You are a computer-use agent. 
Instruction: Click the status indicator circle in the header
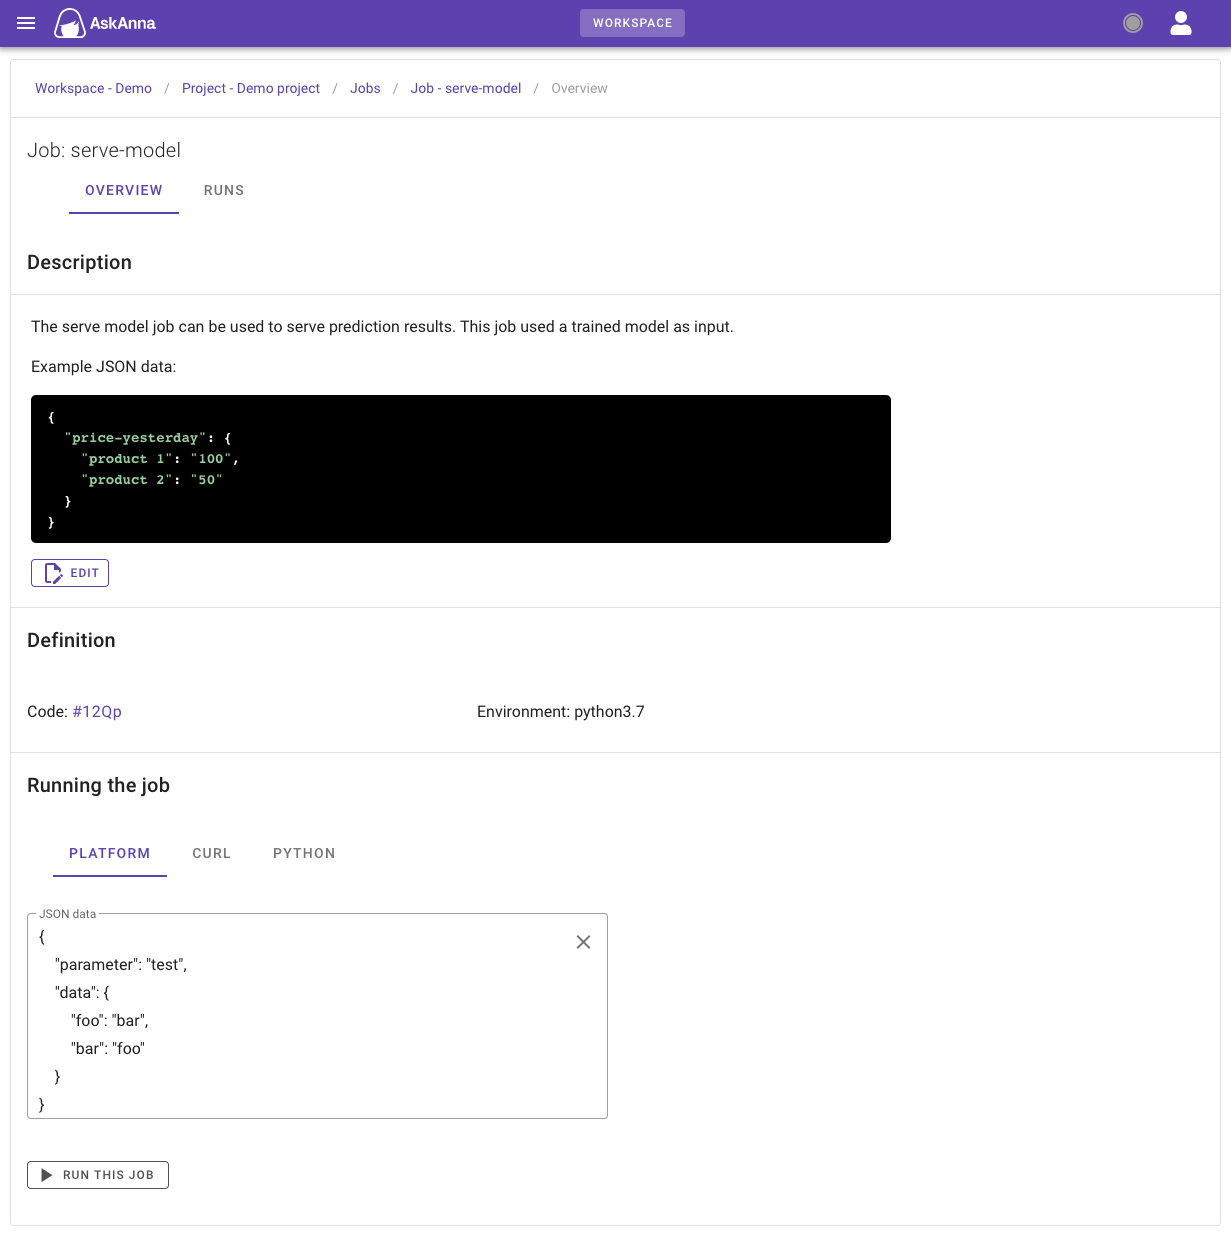(1132, 22)
